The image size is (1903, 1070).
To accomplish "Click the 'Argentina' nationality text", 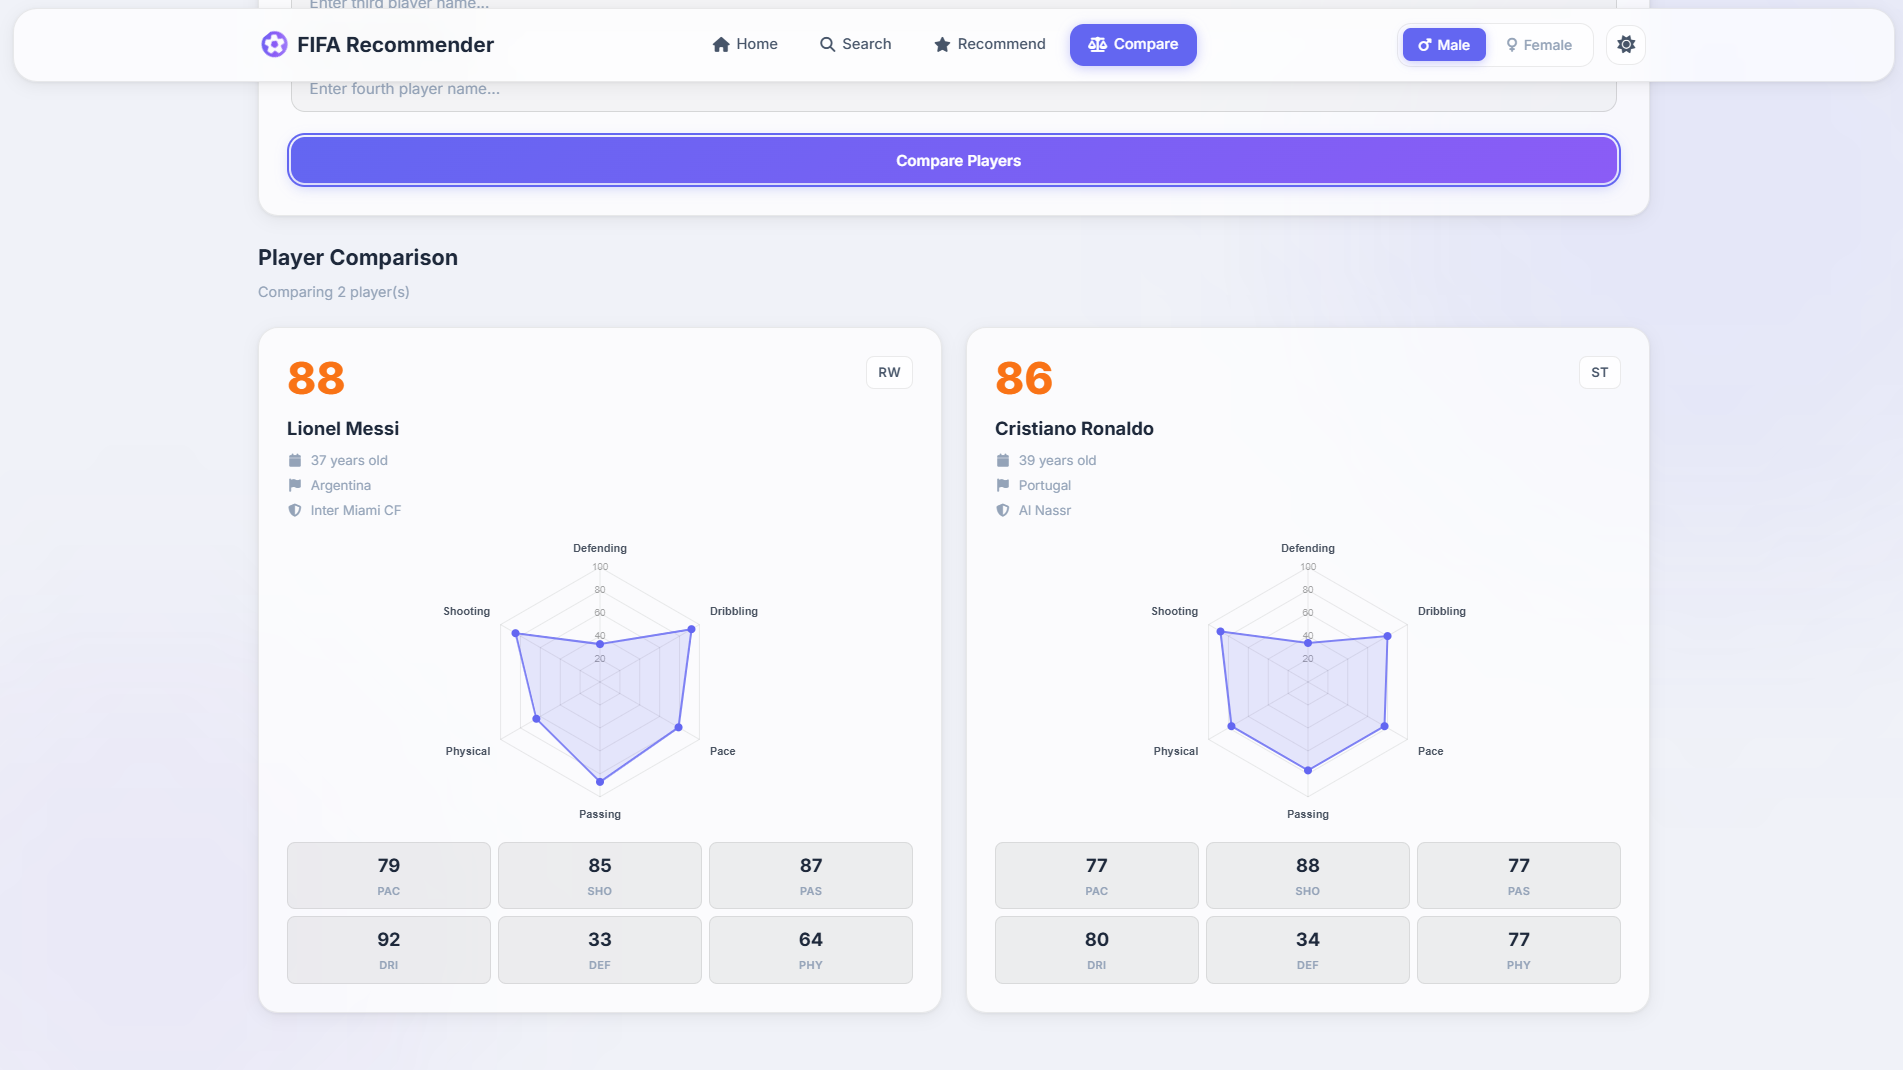I will click(341, 485).
